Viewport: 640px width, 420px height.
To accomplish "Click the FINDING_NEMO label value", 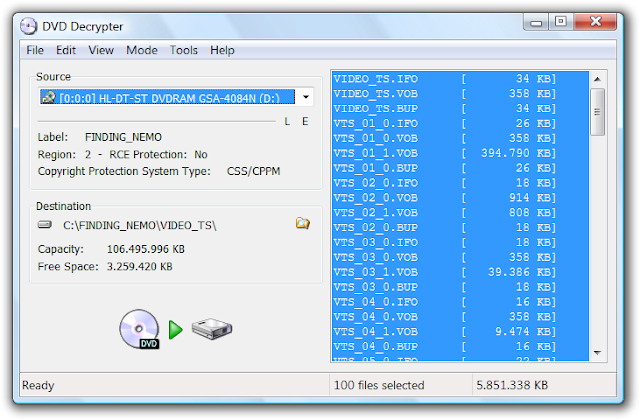I will [x=123, y=137].
